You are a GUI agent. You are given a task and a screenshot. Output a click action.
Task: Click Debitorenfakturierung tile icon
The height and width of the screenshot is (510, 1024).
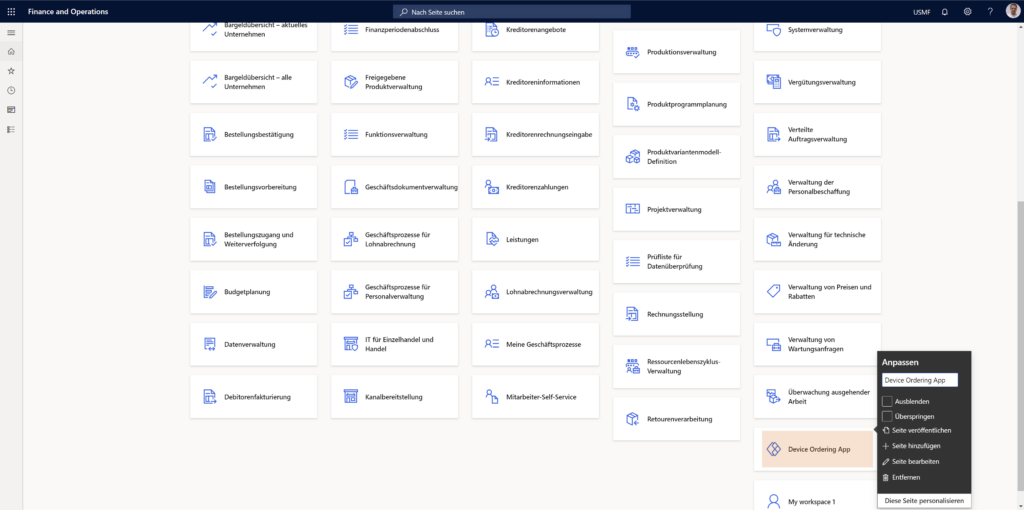tap(210, 396)
